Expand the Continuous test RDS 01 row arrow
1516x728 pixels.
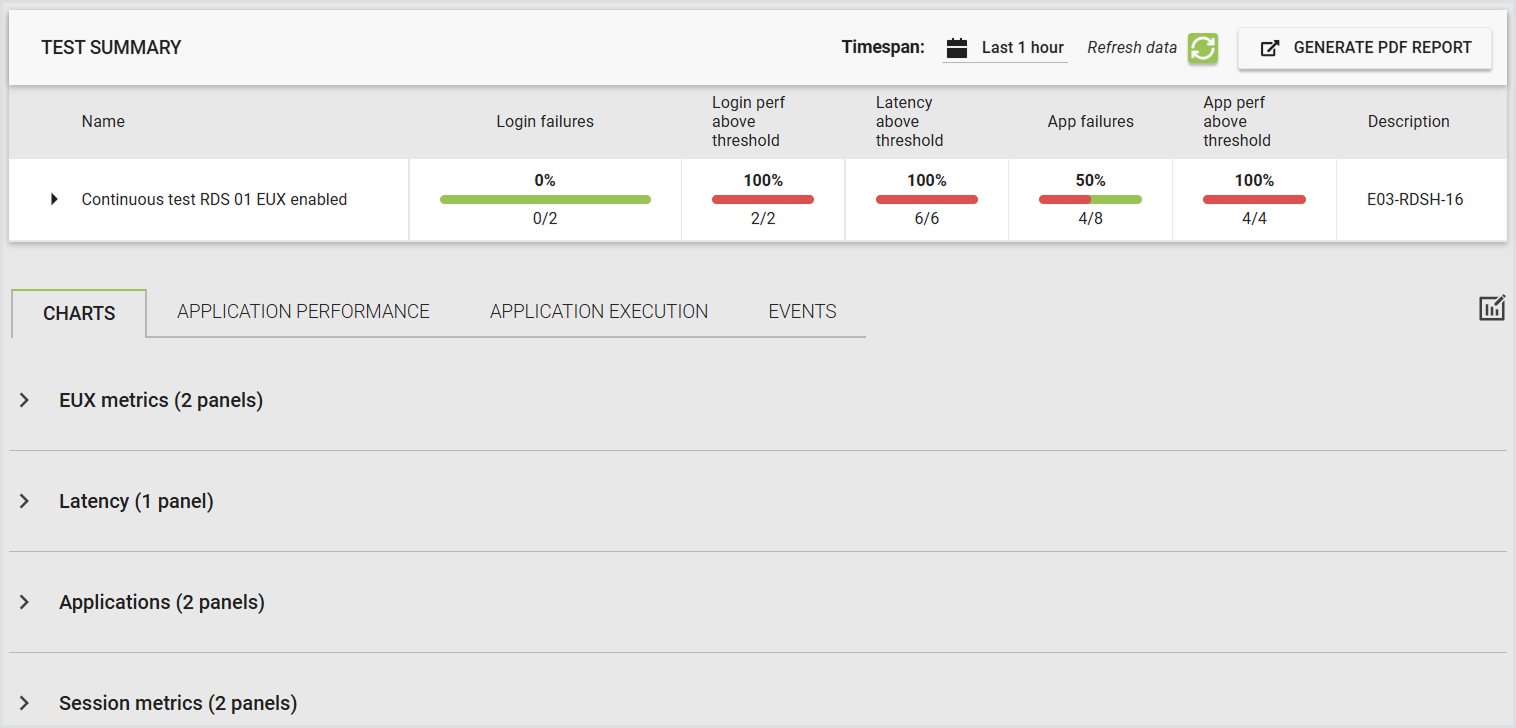click(x=54, y=200)
